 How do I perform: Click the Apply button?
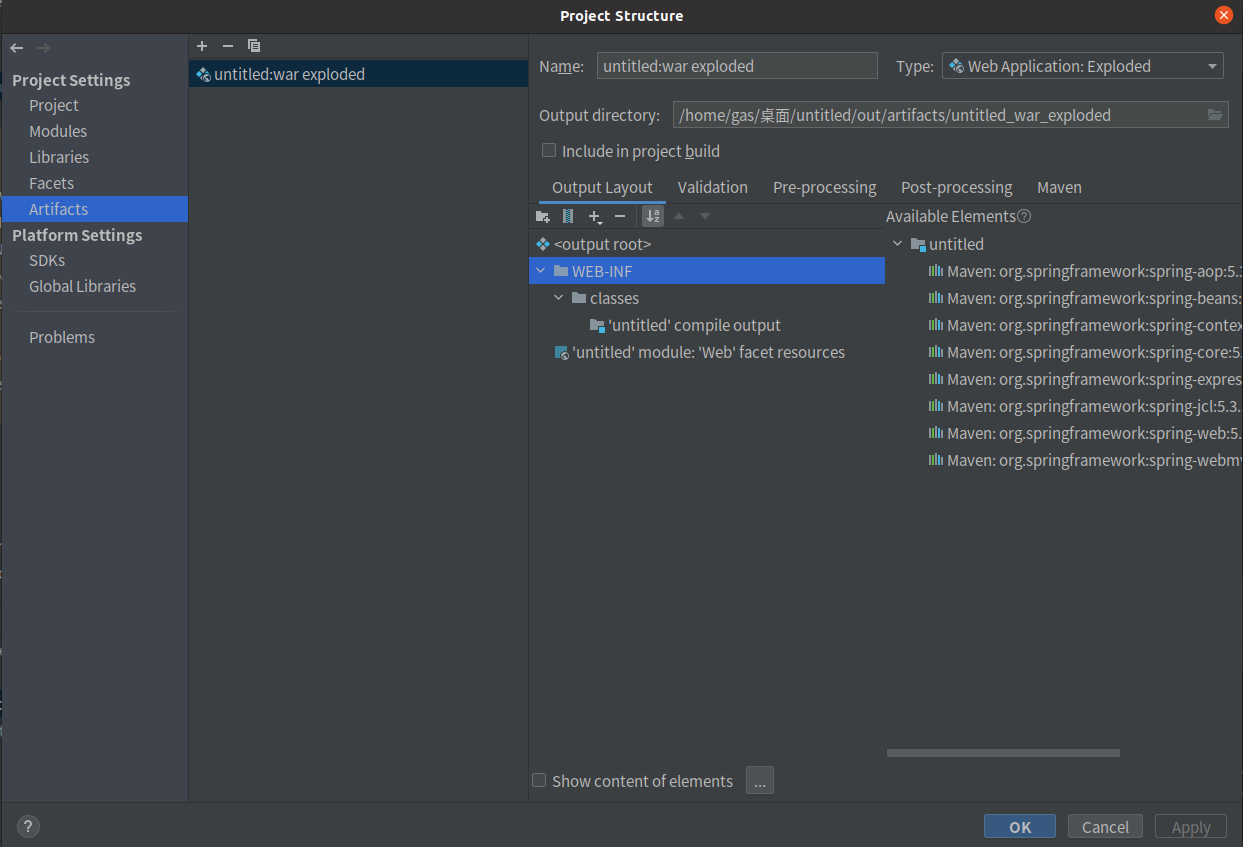(1191, 826)
